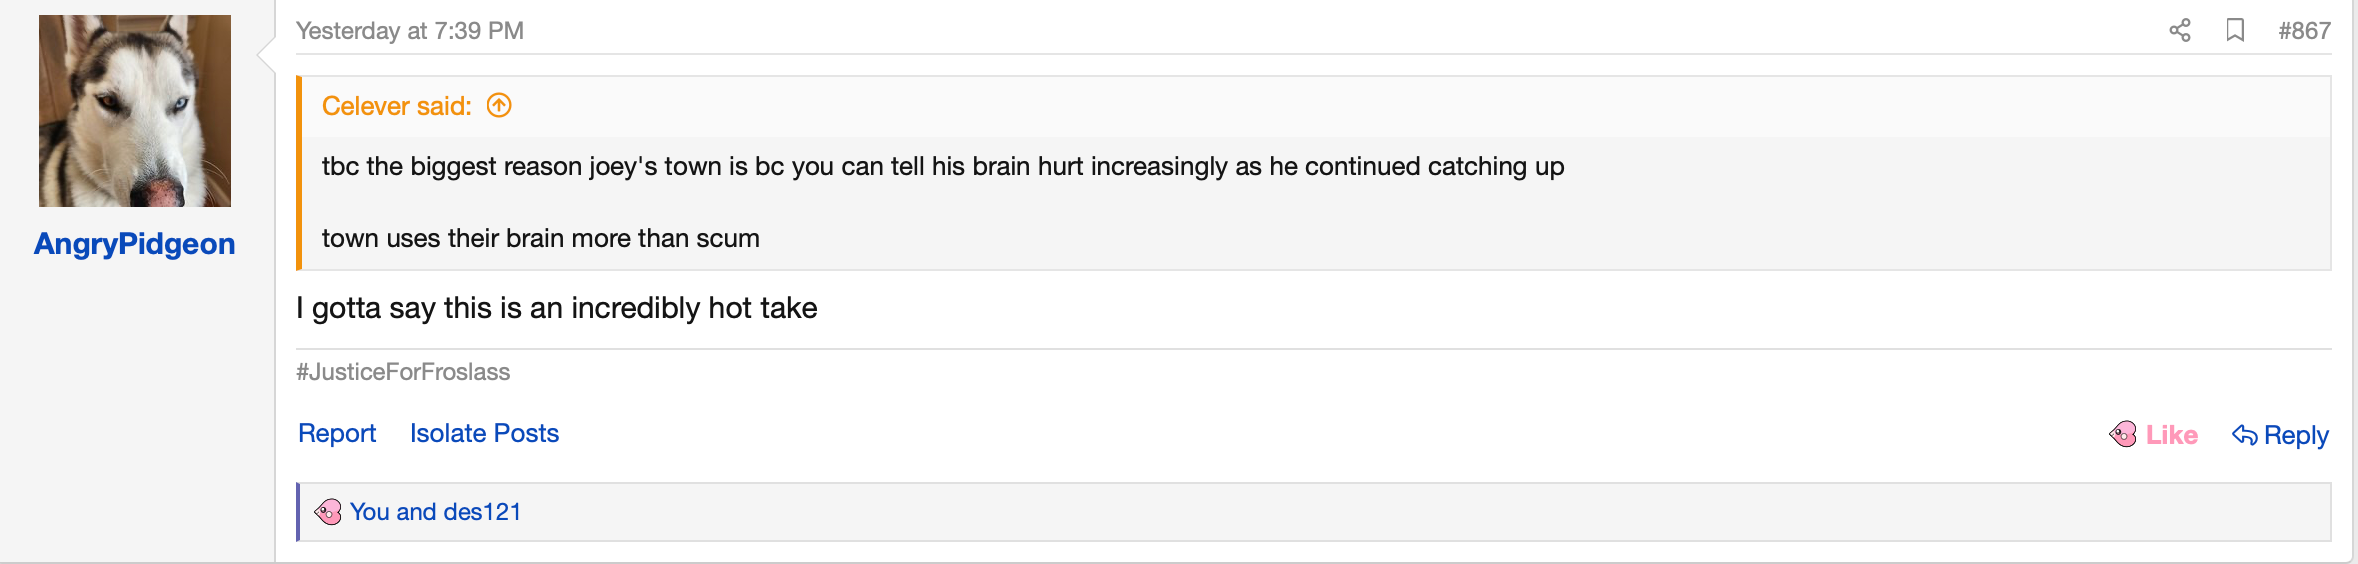This screenshot has width=2358, height=564.
Task: Report this post
Action: (337, 433)
